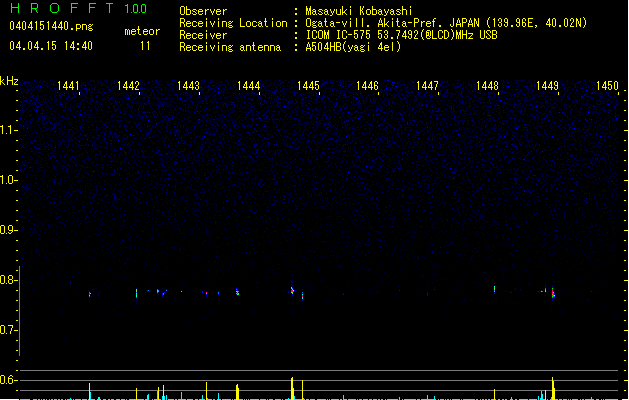Screen dimensions: 629x400
Task: Click the 0.7 kHz frequency axis label
Action: point(8,330)
